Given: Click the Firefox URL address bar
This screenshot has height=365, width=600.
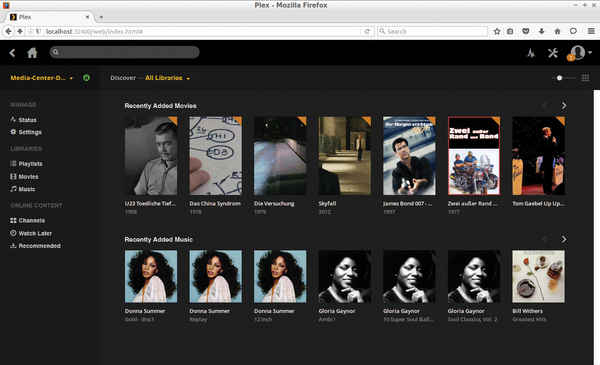Looking at the screenshot, I should [x=202, y=31].
